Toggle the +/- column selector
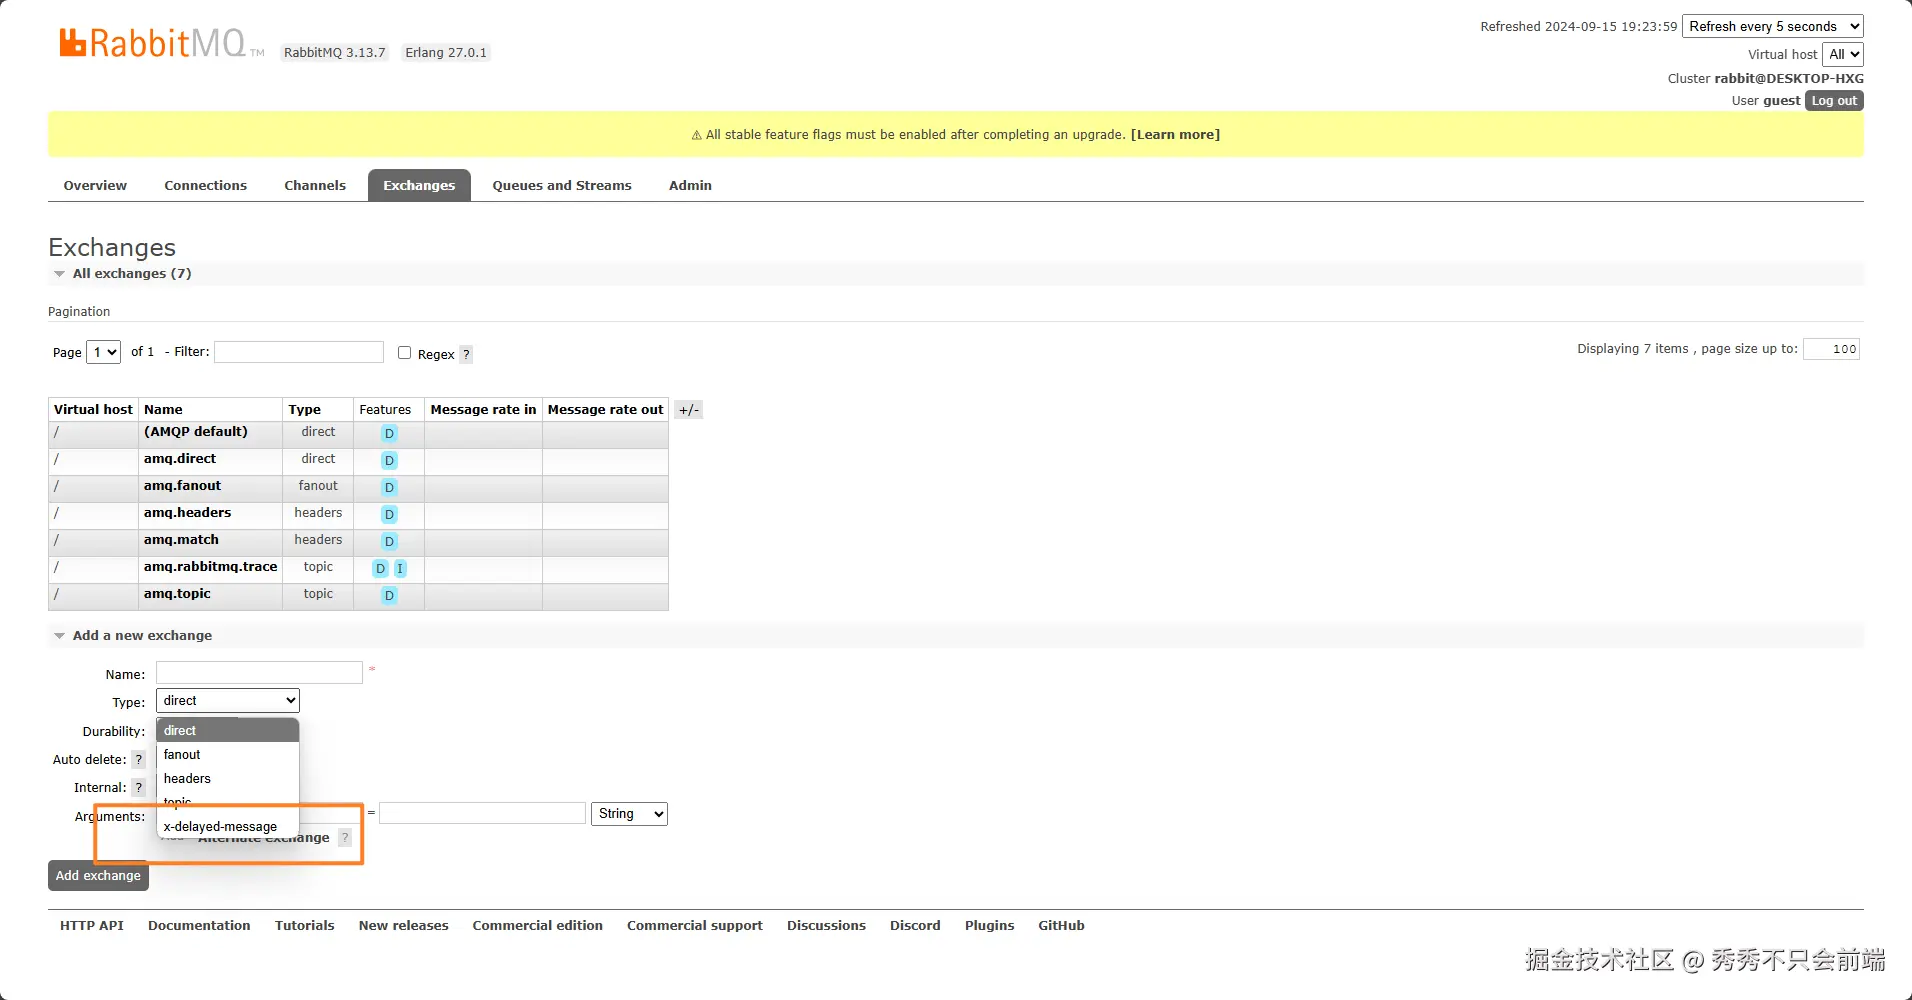The image size is (1912, 1000). pyautogui.click(x=689, y=410)
